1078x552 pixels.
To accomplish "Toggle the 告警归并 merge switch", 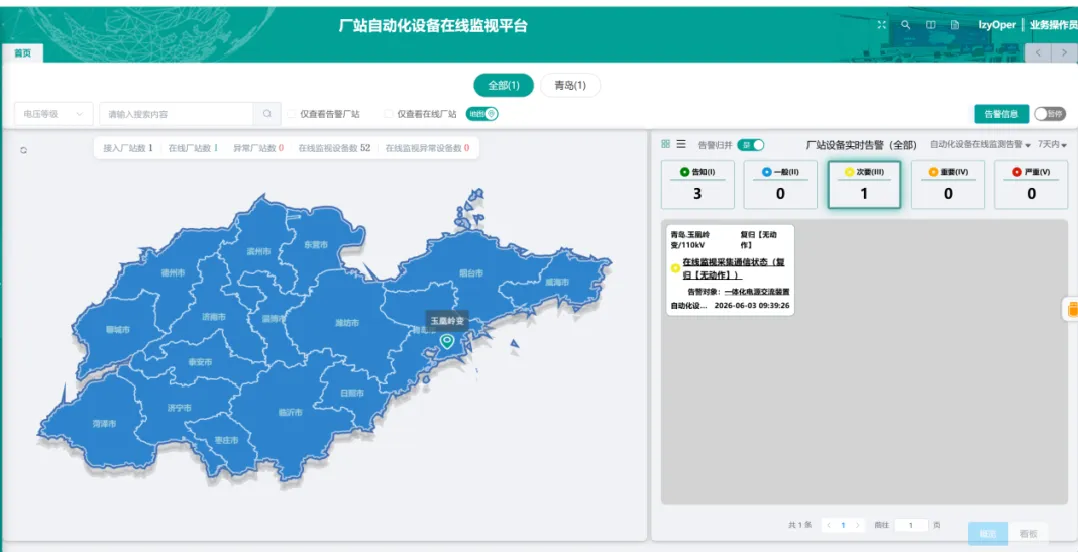I will pyautogui.click(x=751, y=145).
